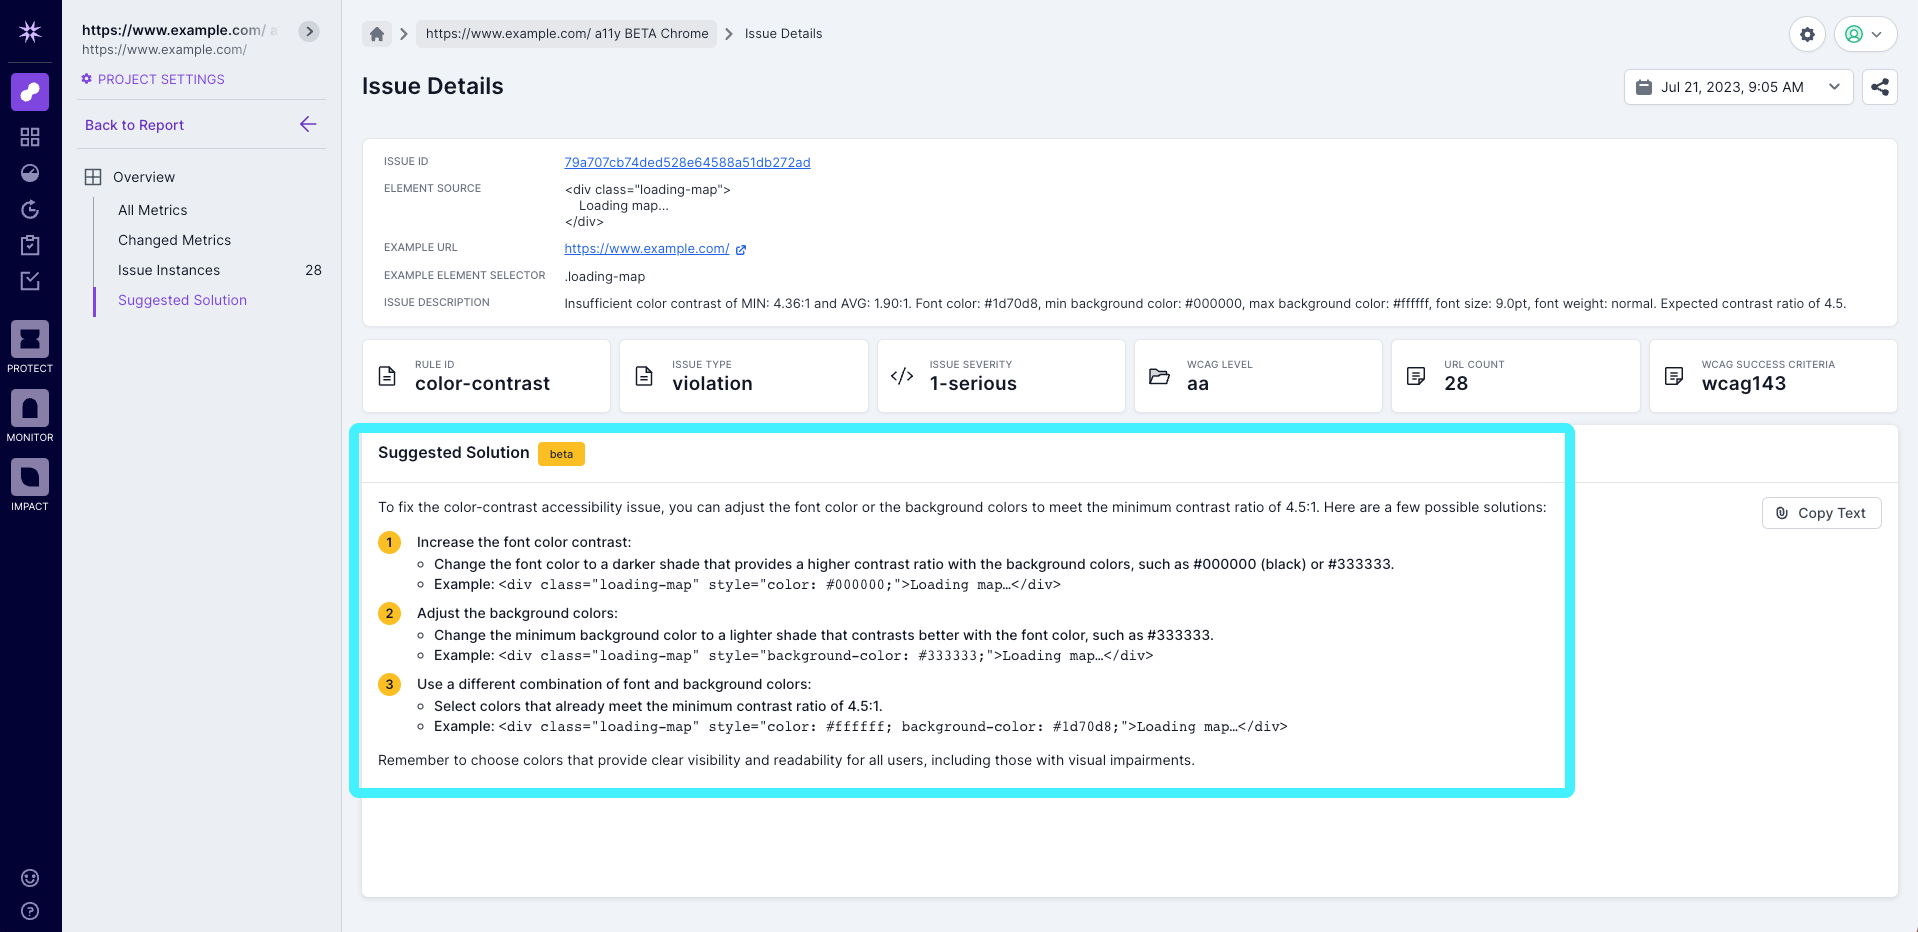Open the https://www.example.com/ example URL link

point(647,248)
